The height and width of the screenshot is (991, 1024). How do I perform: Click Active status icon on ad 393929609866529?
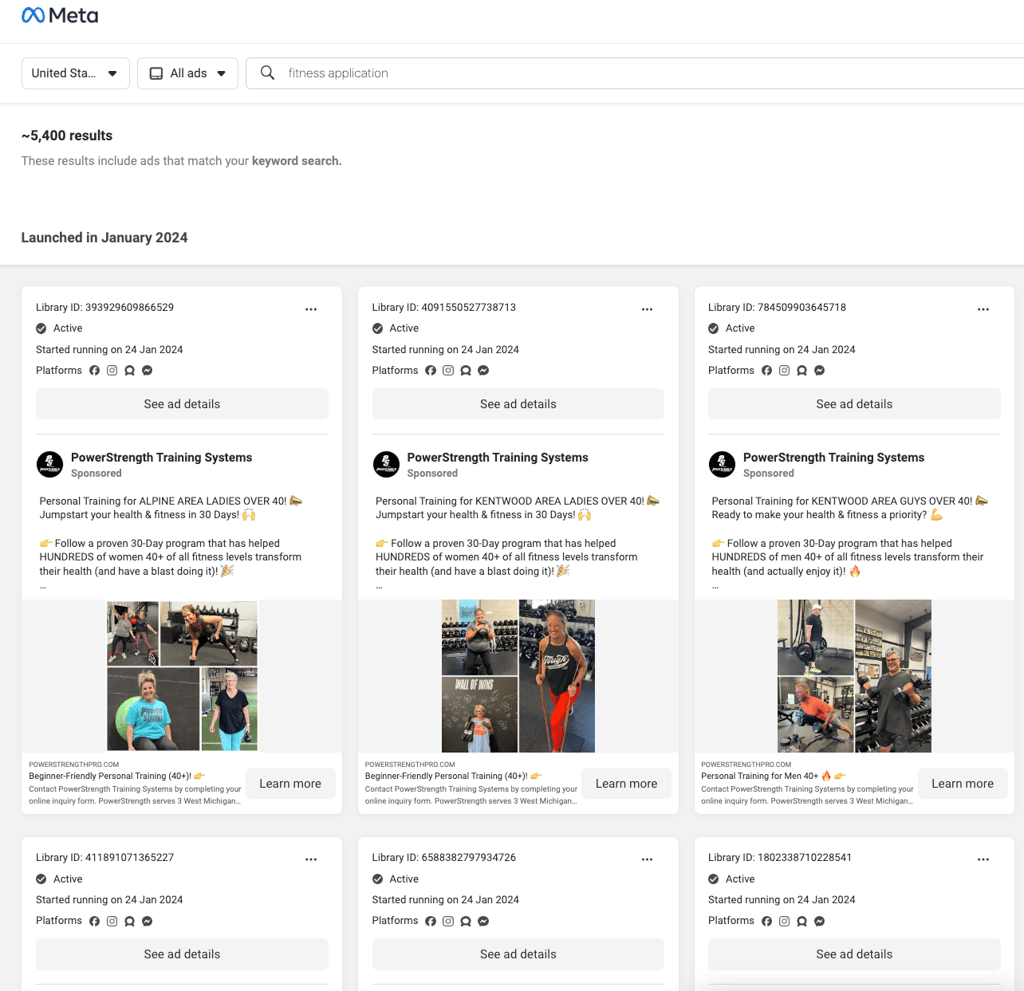[x=41, y=328]
